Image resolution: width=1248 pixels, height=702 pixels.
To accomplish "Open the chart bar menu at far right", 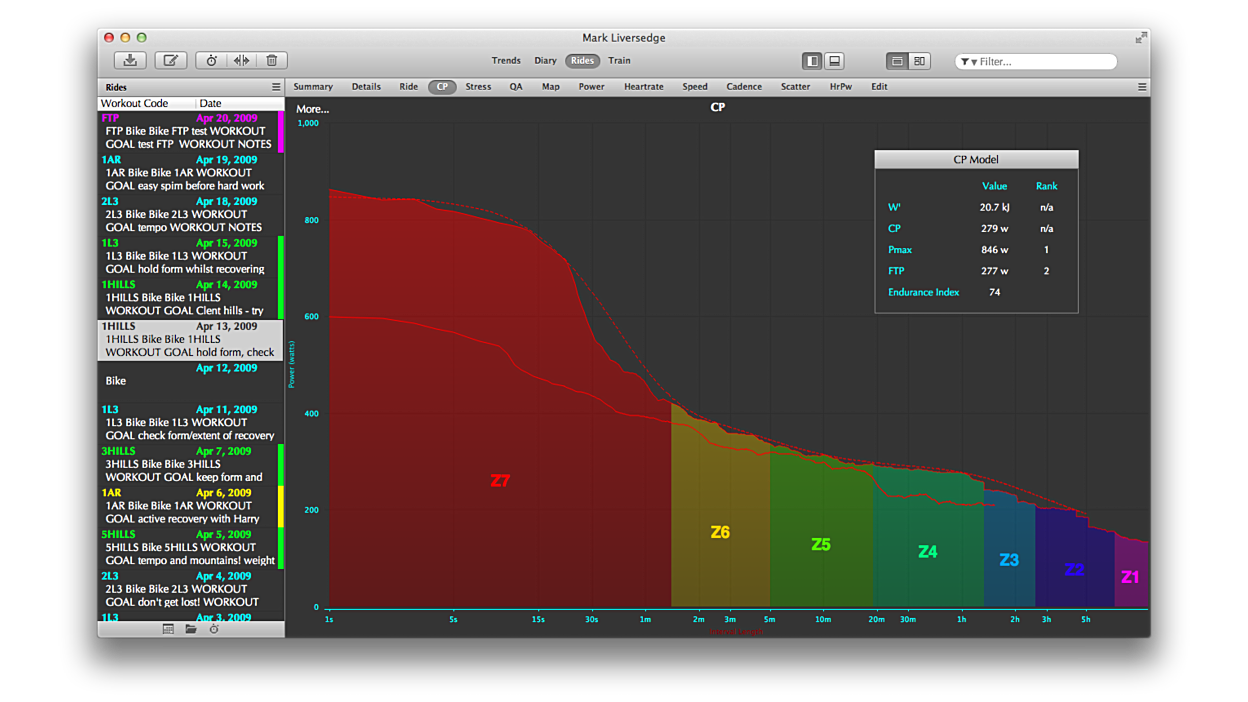I will (1142, 87).
